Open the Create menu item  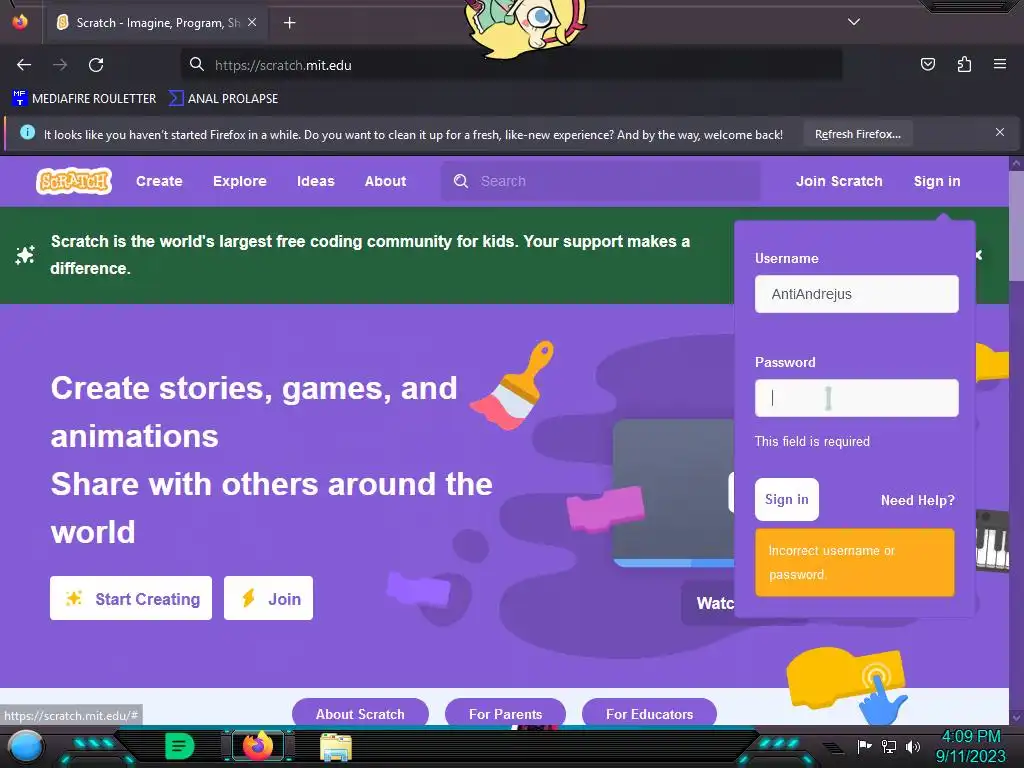159,181
